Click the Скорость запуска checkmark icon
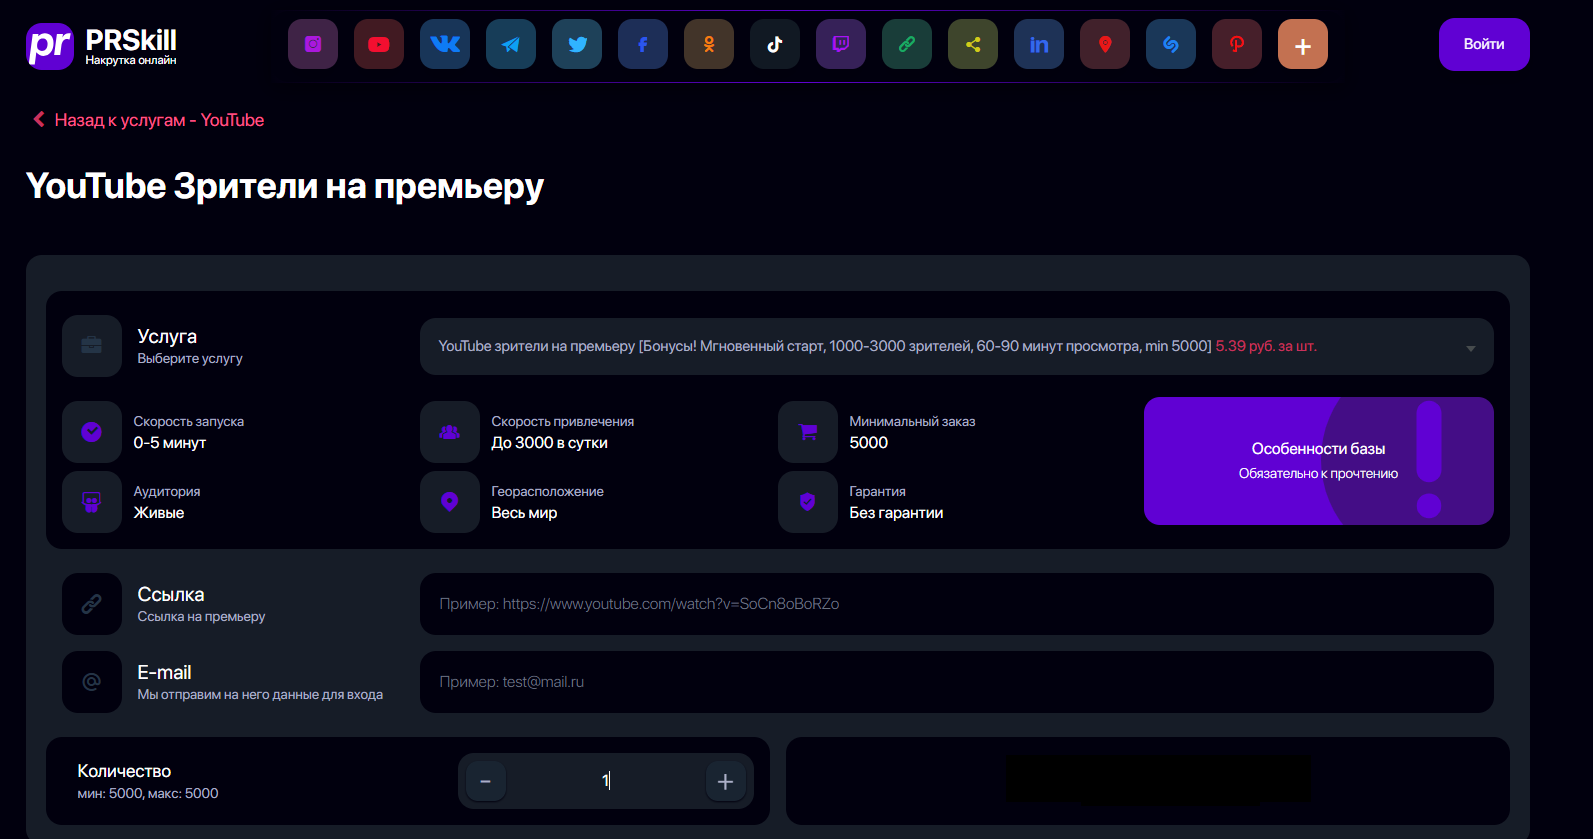The width and height of the screenshot is (1593, 839). (x=92, y=432)
